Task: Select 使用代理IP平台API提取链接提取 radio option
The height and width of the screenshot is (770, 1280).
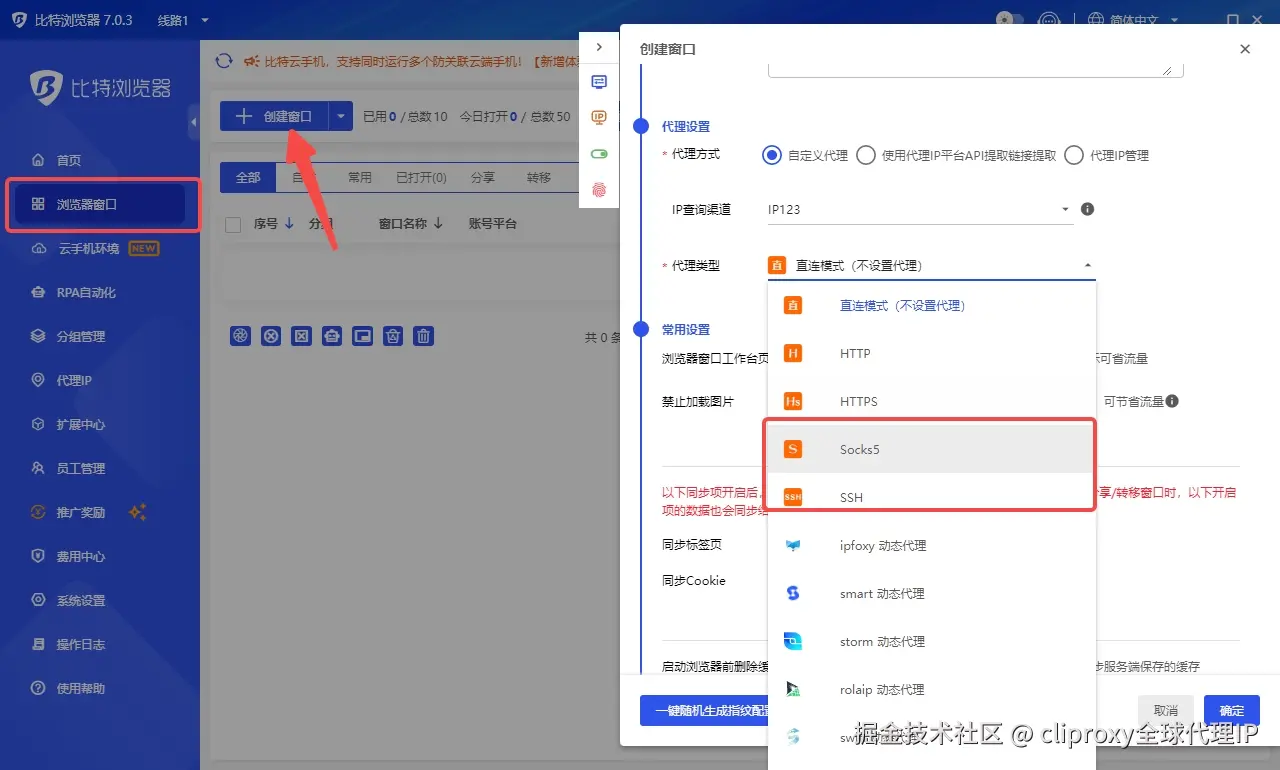Action: click(866, 155)
